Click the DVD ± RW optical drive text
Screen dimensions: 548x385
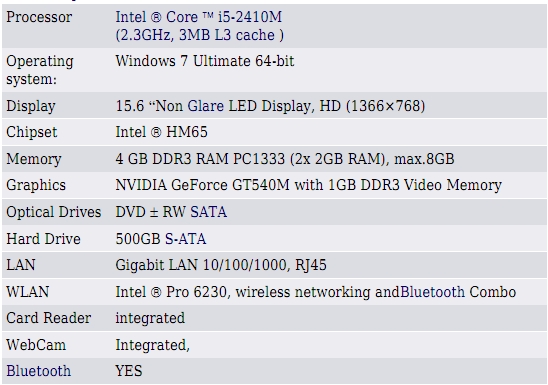click(151, 212)
